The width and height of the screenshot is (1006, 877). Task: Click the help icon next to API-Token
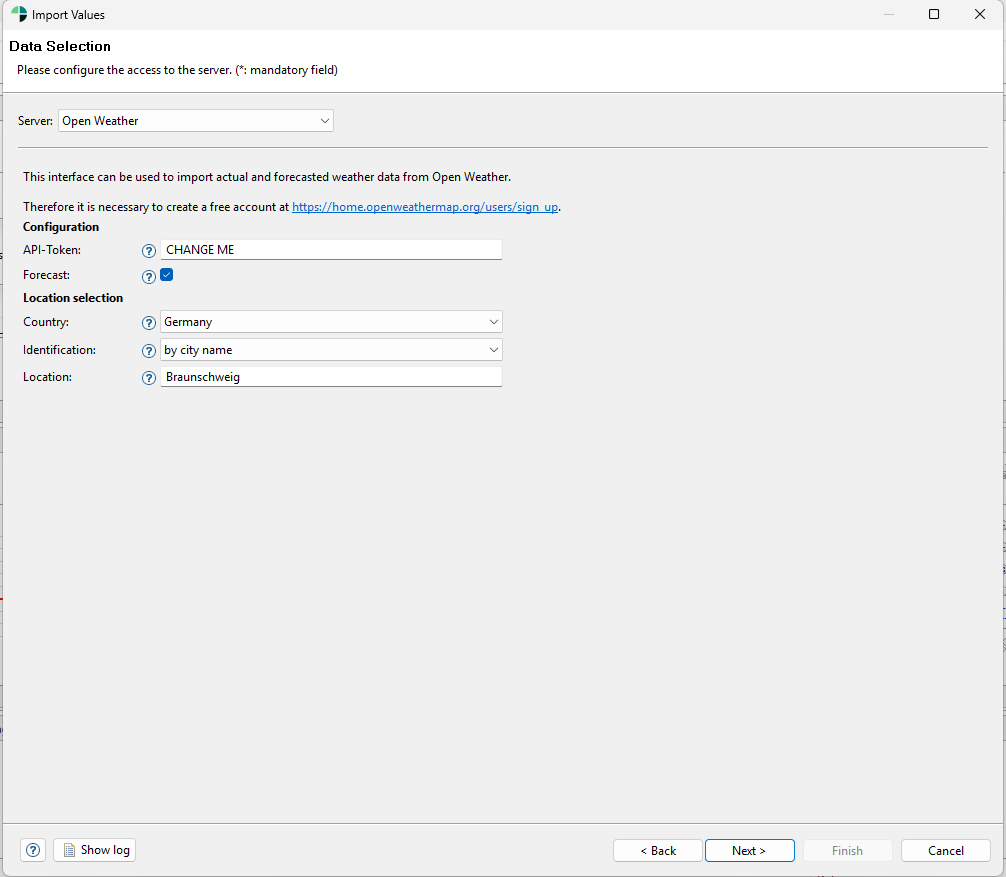[149, 251]
